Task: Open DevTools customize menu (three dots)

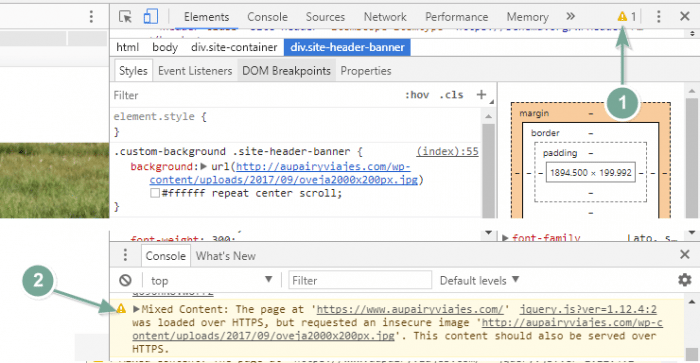Action: pyautogui.click(x=658, y=17)
